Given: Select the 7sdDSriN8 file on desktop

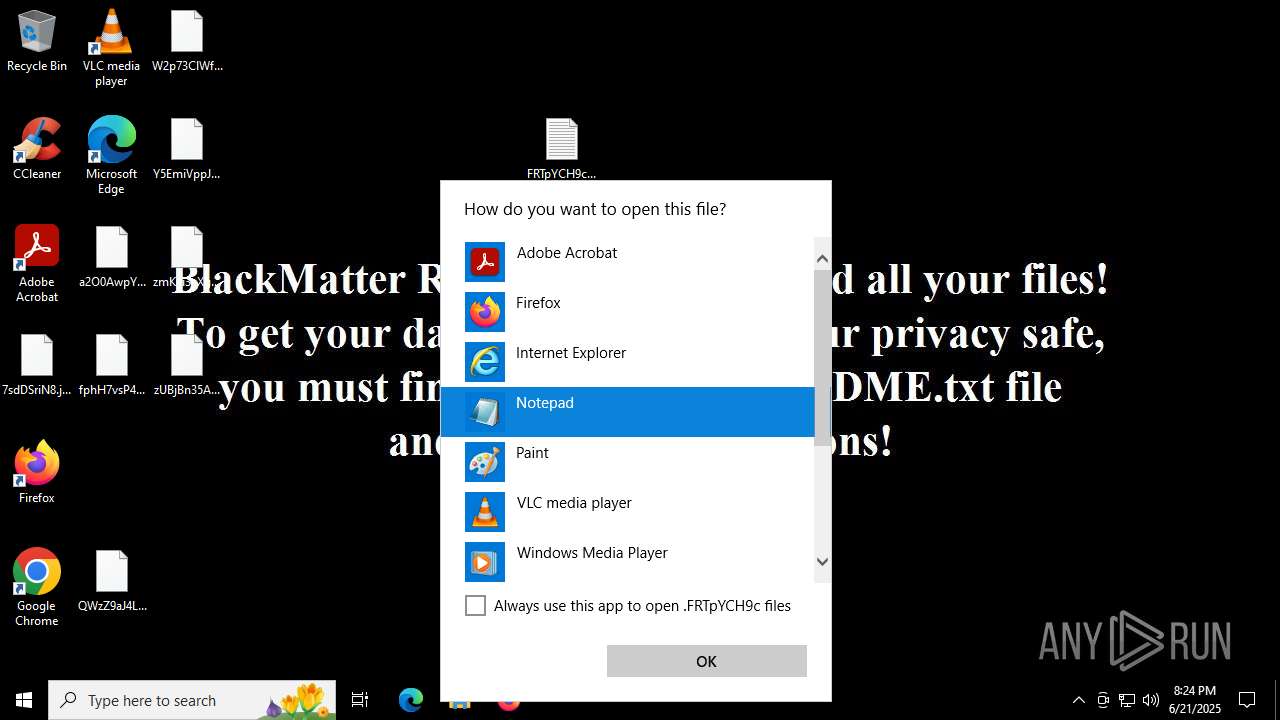Looking at the screenshot, I should (37, 365).
